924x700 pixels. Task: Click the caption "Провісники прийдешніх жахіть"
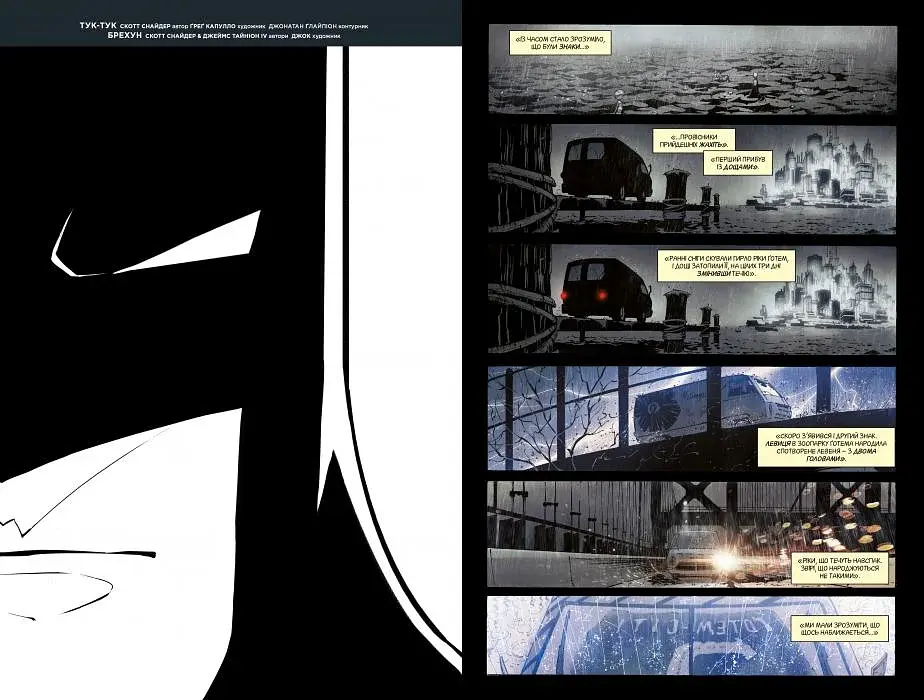tap(694, 140)
